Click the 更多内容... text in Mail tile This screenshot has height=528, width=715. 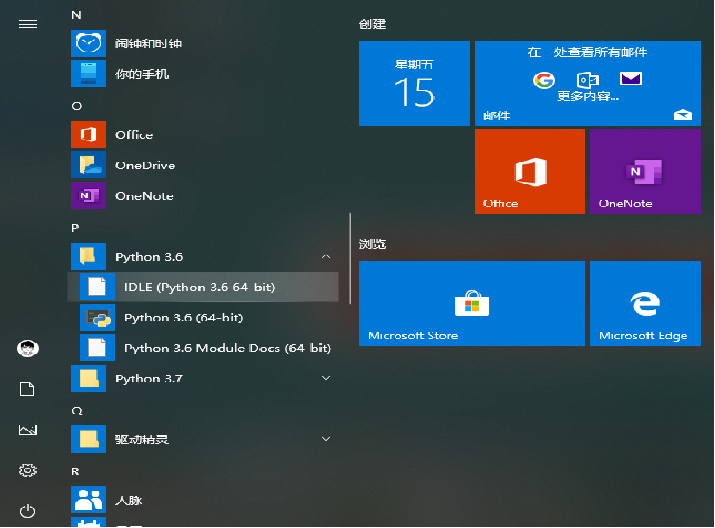click(x=588, y=97)
